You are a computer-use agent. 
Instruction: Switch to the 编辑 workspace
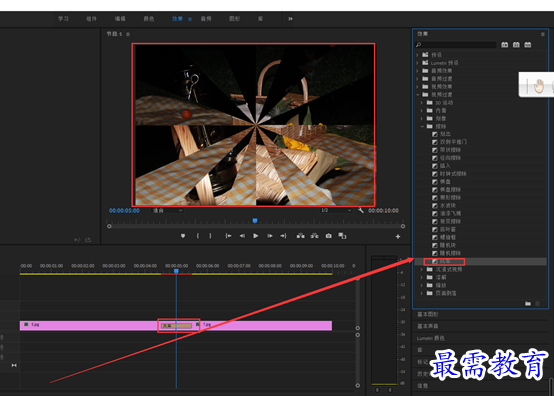(x=120, y=19)
